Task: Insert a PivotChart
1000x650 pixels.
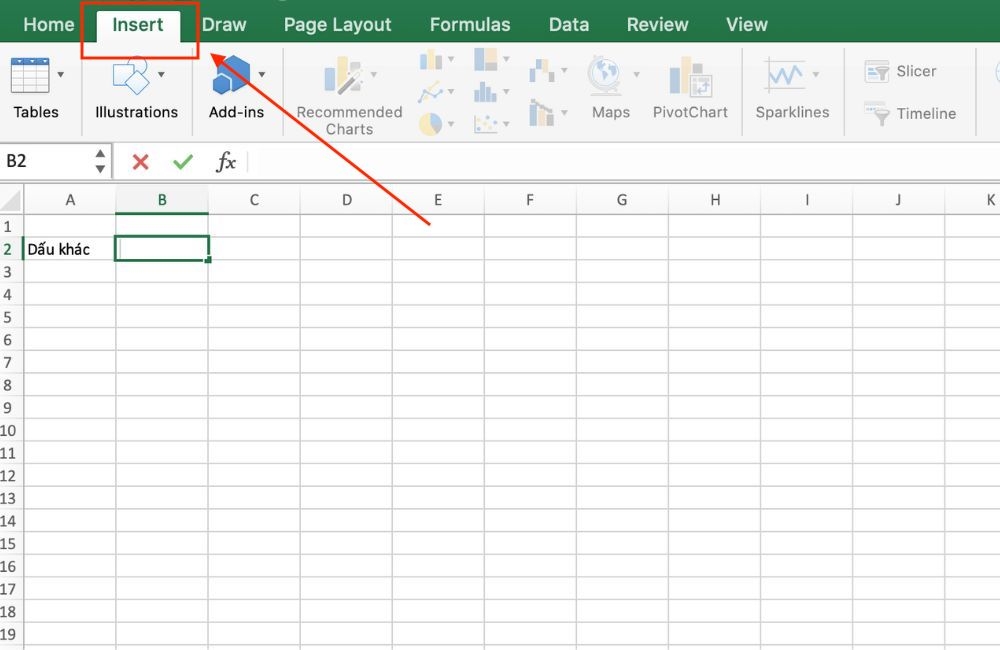Action: coord(690,88)
